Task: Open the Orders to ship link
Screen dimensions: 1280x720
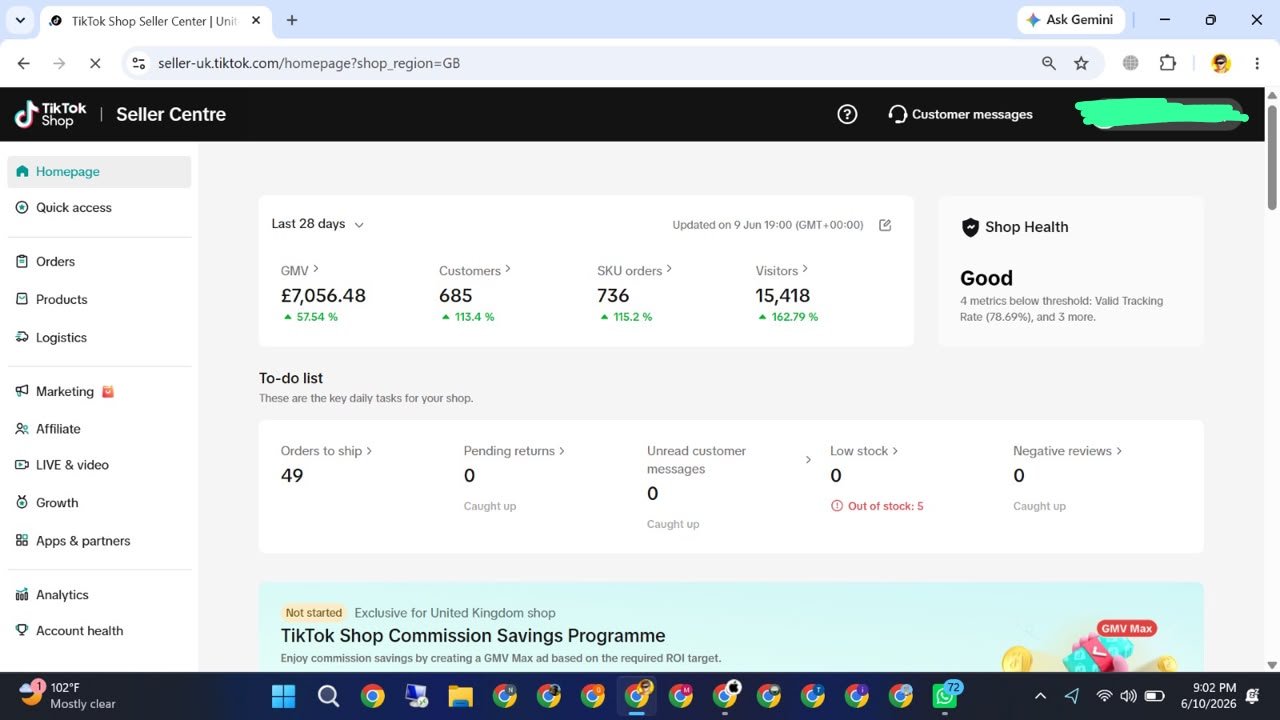Action: 327,451
